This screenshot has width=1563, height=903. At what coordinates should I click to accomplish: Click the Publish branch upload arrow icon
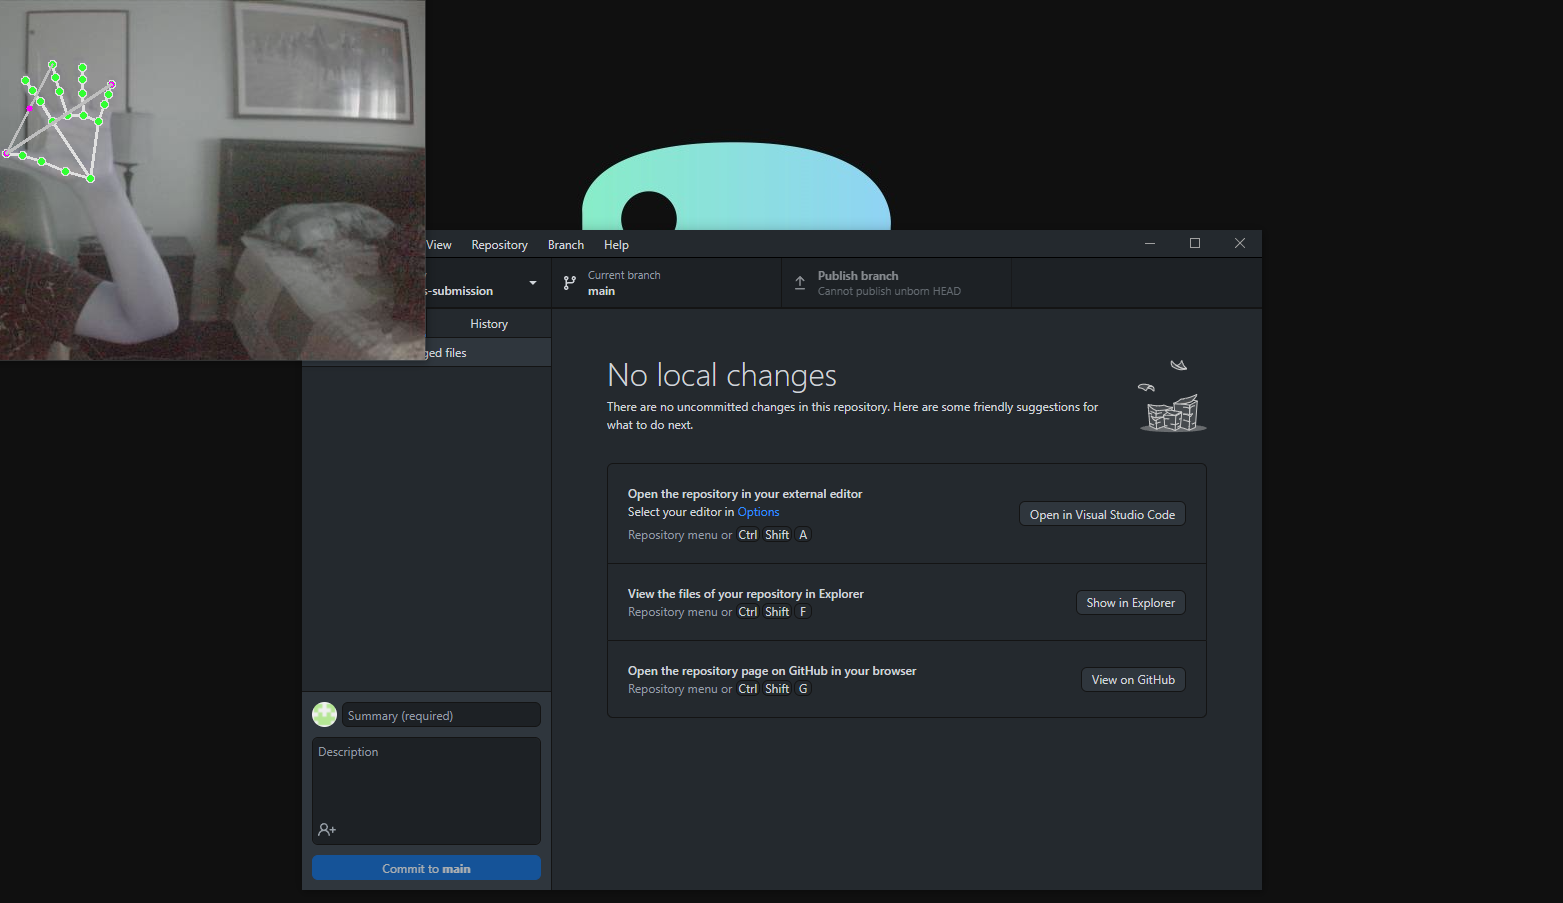[800, 283]
